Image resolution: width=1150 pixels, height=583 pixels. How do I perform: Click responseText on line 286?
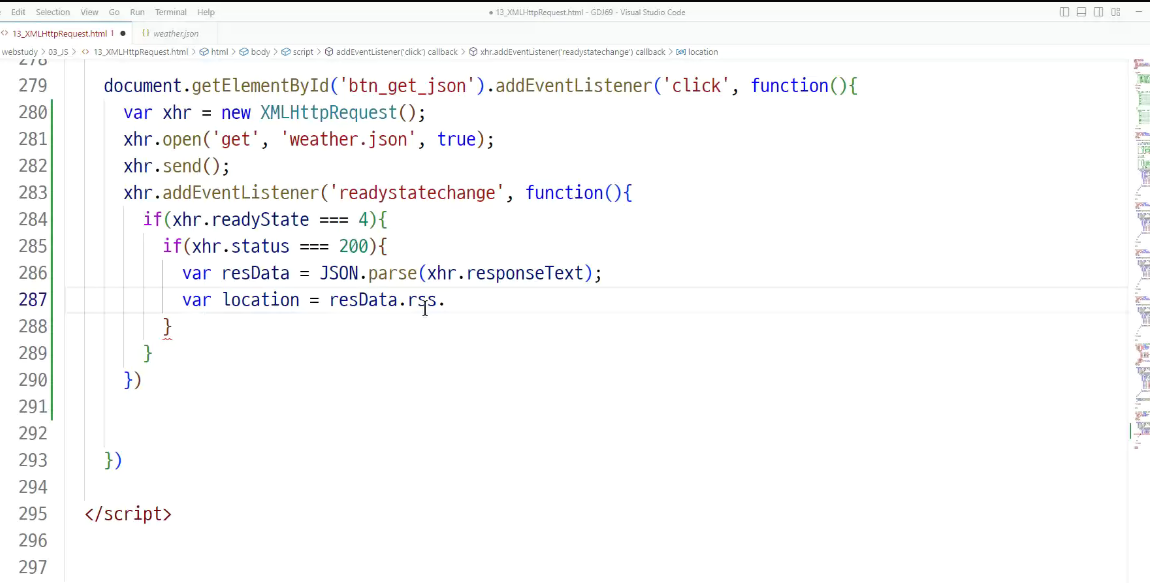point(525,274)
